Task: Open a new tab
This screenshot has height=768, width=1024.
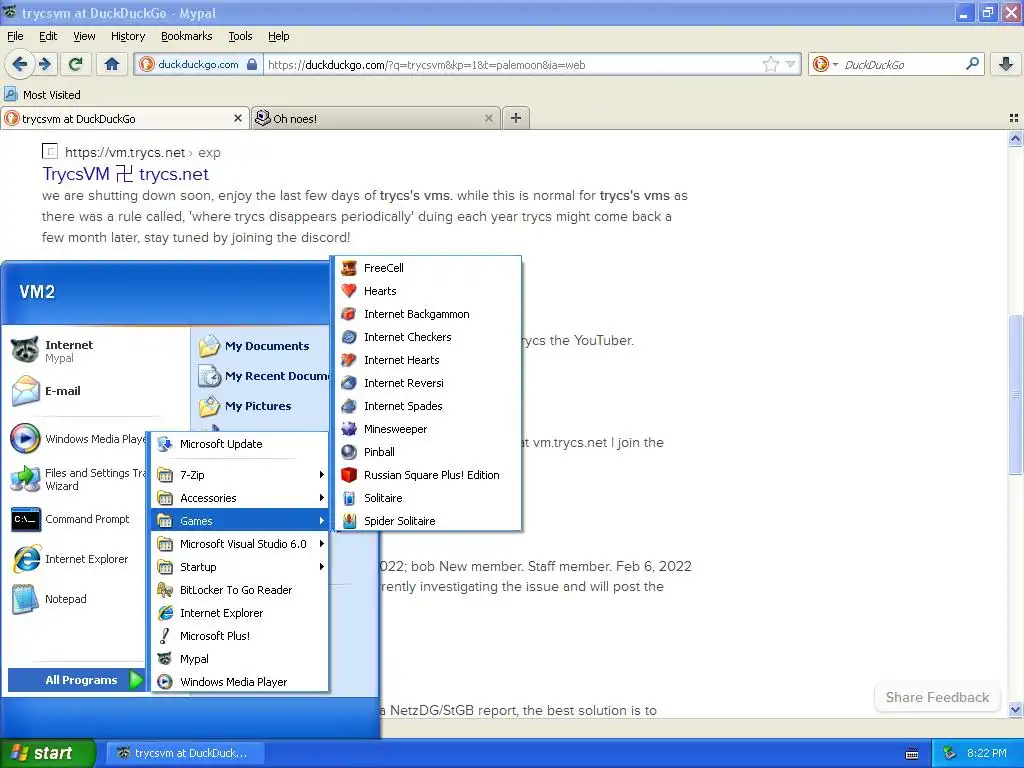Action: 516,118
